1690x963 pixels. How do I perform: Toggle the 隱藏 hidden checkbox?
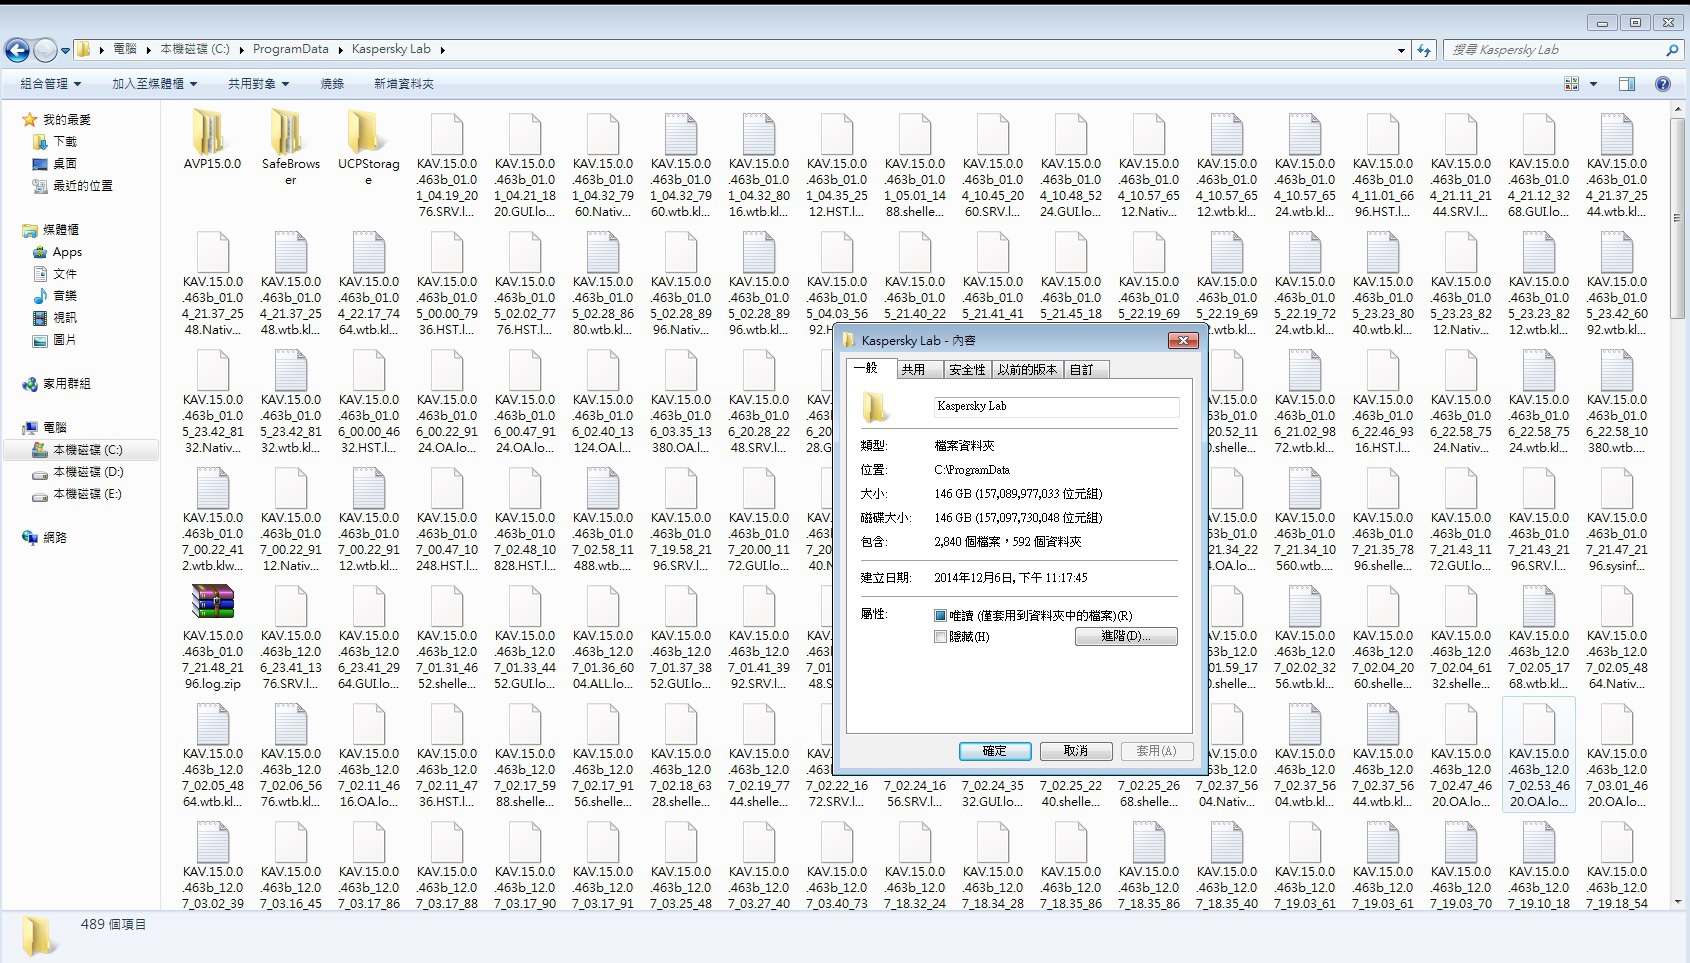pos(940,637)
